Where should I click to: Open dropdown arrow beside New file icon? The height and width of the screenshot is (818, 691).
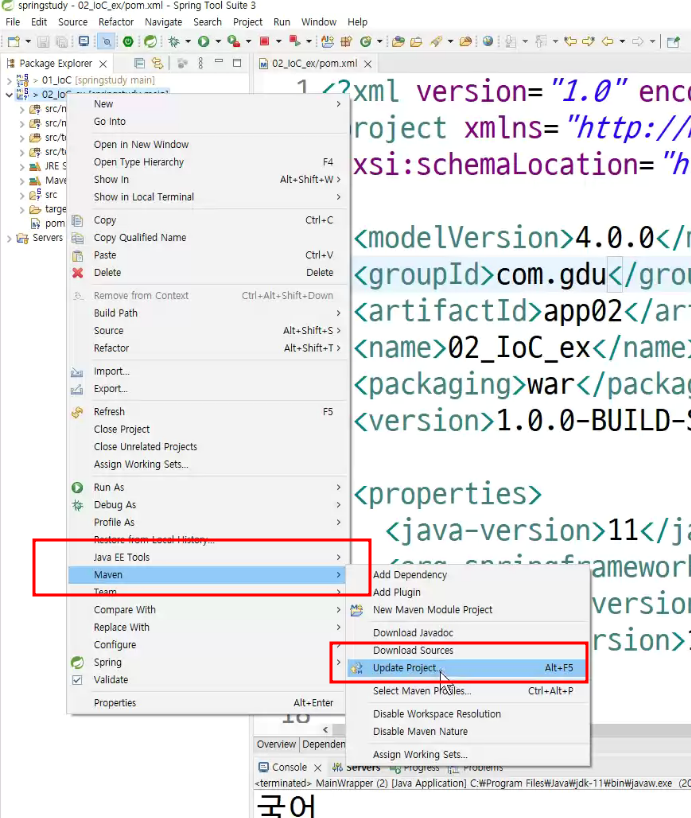click(x=28, y=42)
